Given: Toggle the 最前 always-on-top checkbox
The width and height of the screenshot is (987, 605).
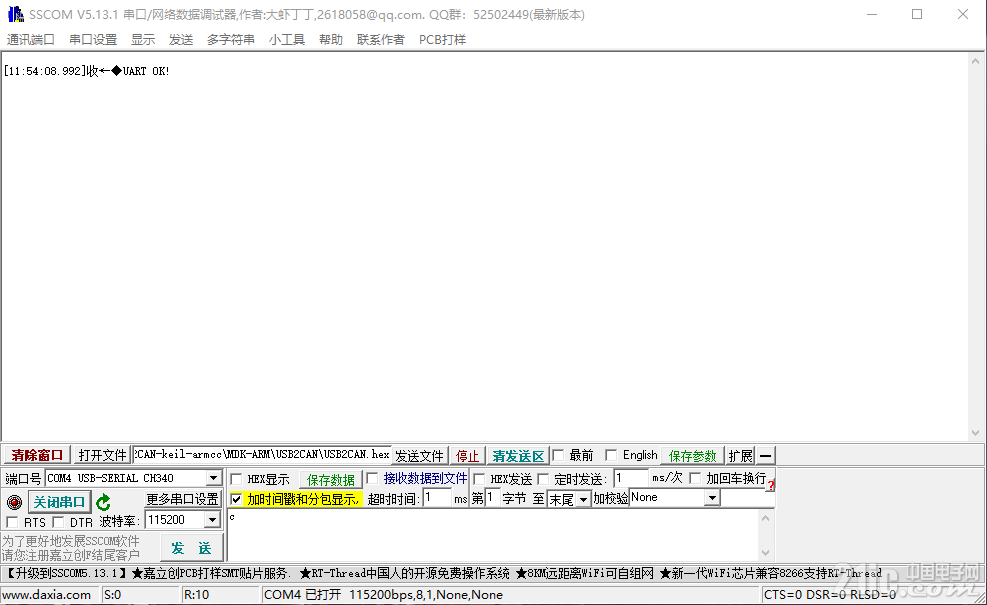Looking at the screenshot, I should pos(558,455).
